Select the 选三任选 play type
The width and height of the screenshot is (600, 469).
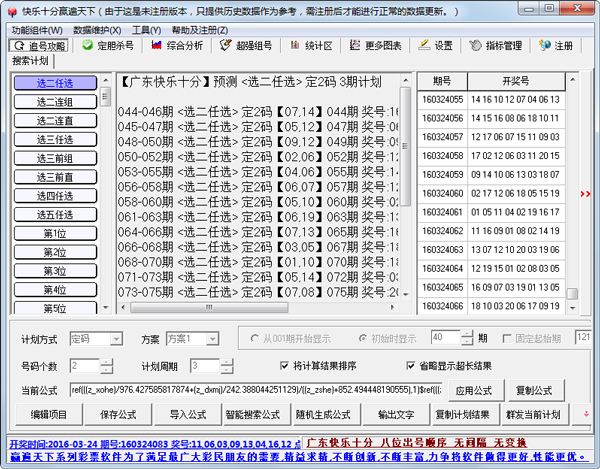point(55,139)
